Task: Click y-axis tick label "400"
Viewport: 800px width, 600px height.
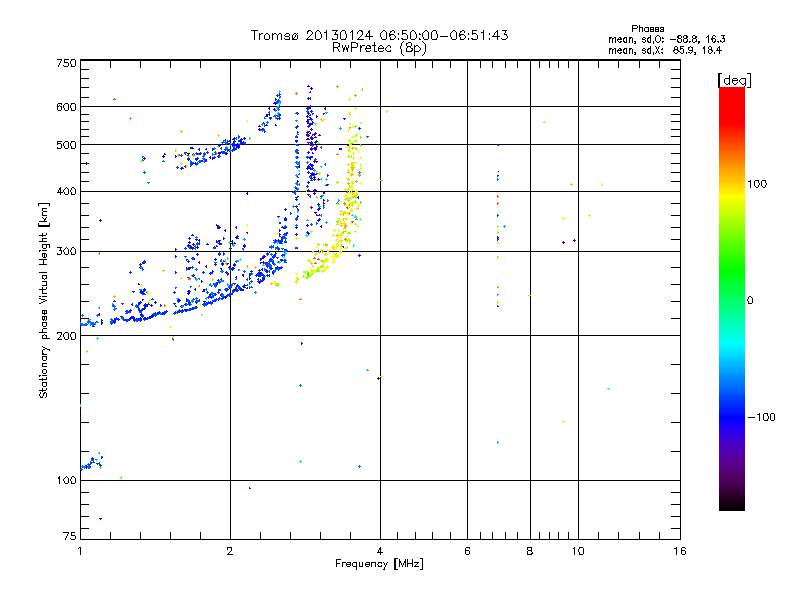Action: (x=66, y=191)
